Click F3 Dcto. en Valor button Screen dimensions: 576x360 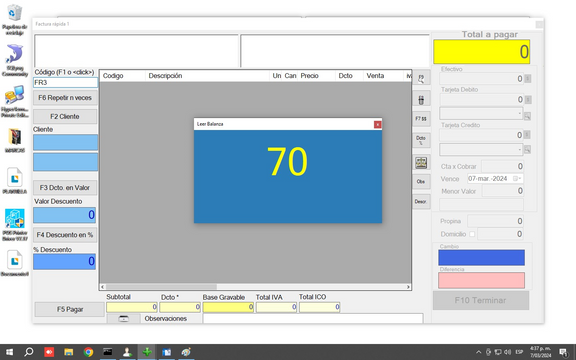pyautogui.click(x=65, y=187)
